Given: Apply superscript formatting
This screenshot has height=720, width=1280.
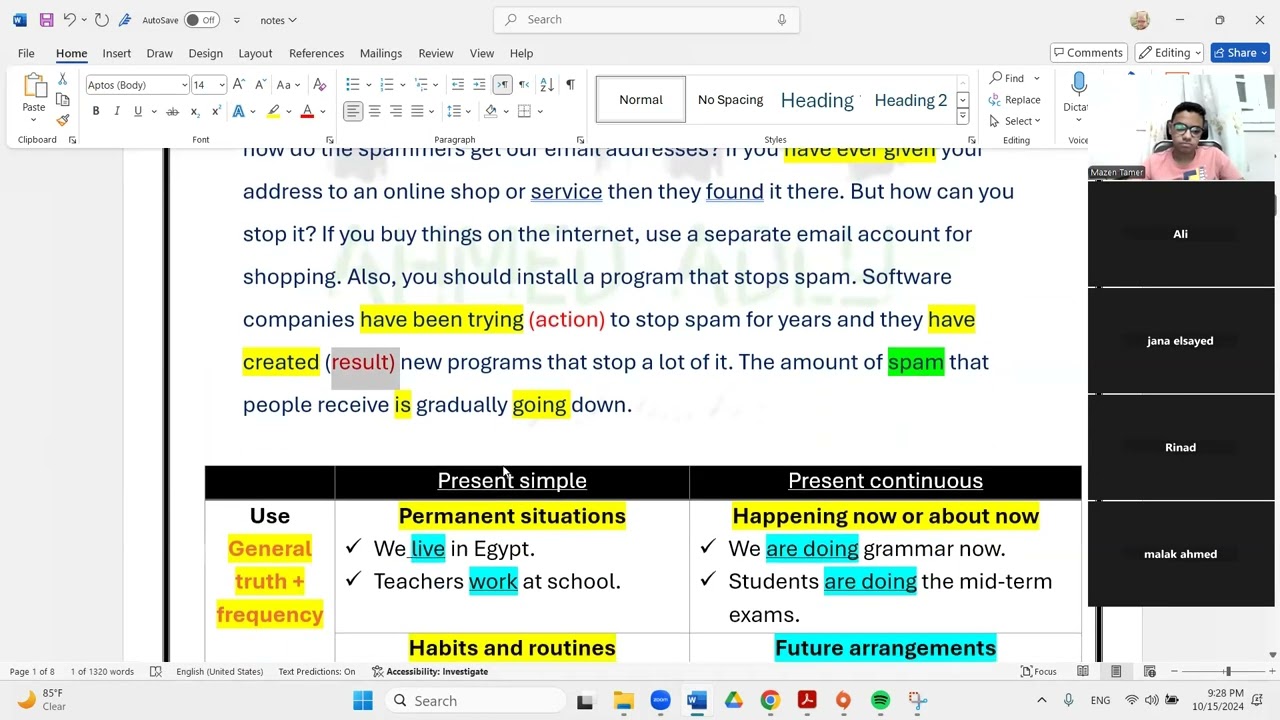Looking at the screenshot, I should coord(215,111).
